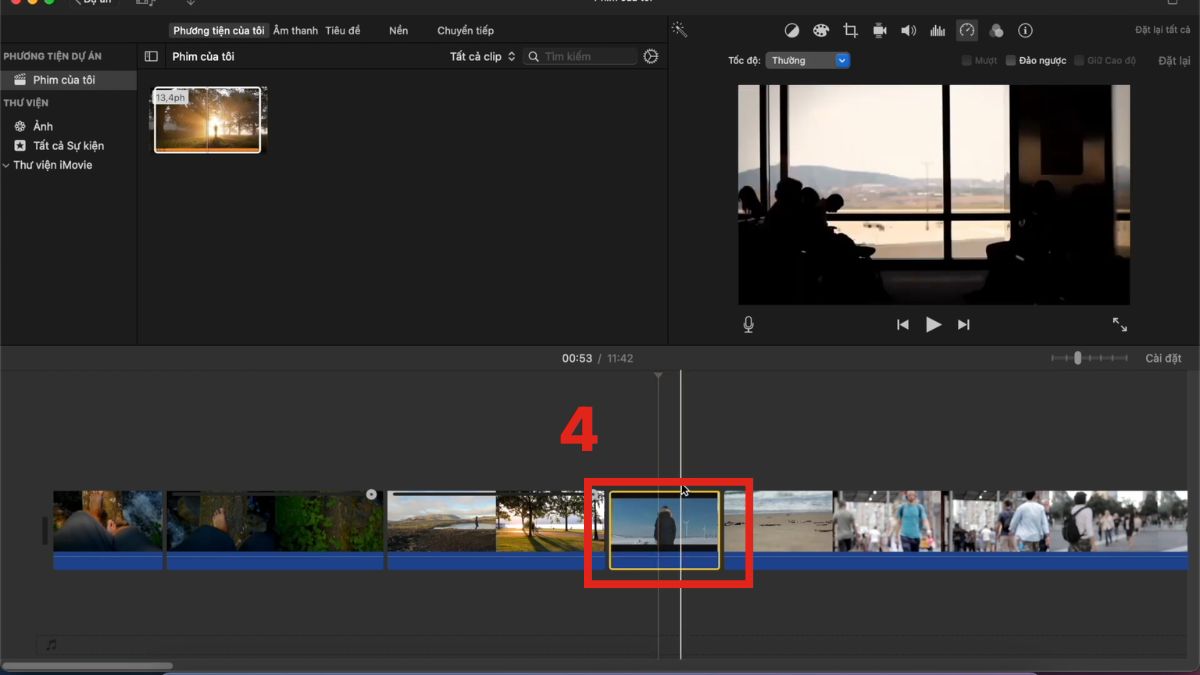Viewport: 1200px width, 675px height.
Task: Select the crop tool
Action: coord(850,31)
